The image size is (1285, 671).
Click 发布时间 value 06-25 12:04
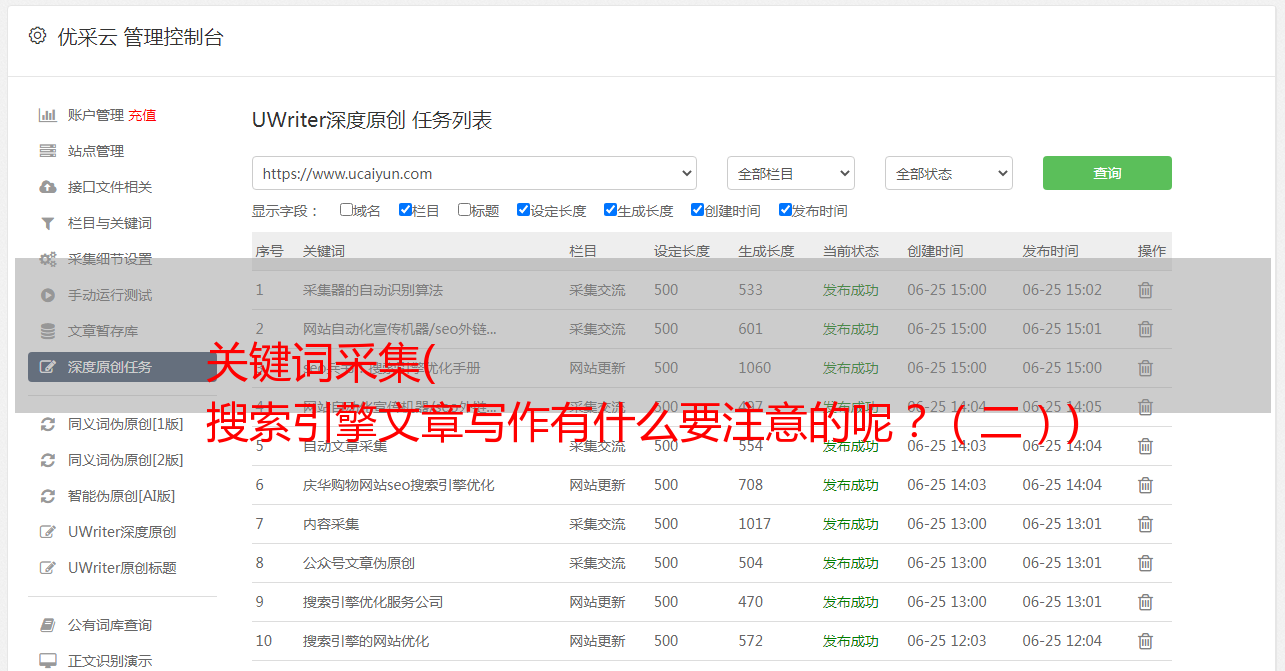[x=1062, y=641]
